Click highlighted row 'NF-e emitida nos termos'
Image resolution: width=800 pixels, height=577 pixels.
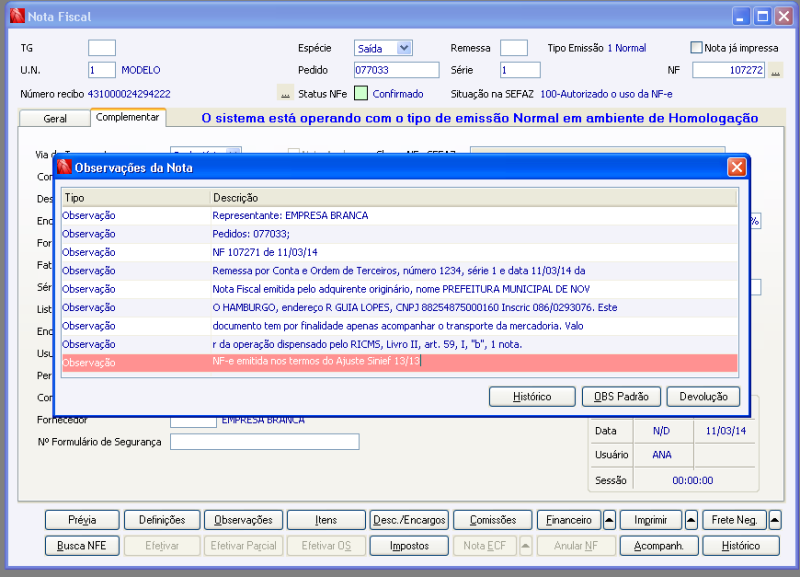(x=399, y=362)
